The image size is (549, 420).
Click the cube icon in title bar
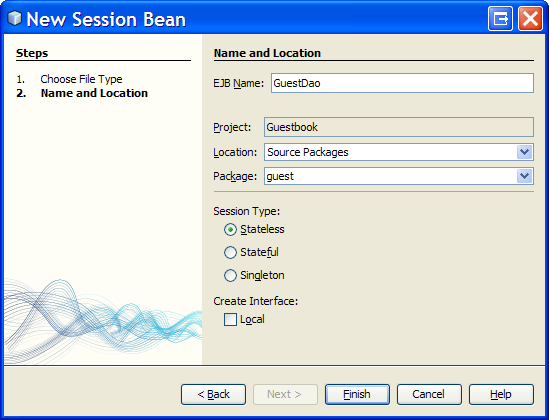coord(14,18)
